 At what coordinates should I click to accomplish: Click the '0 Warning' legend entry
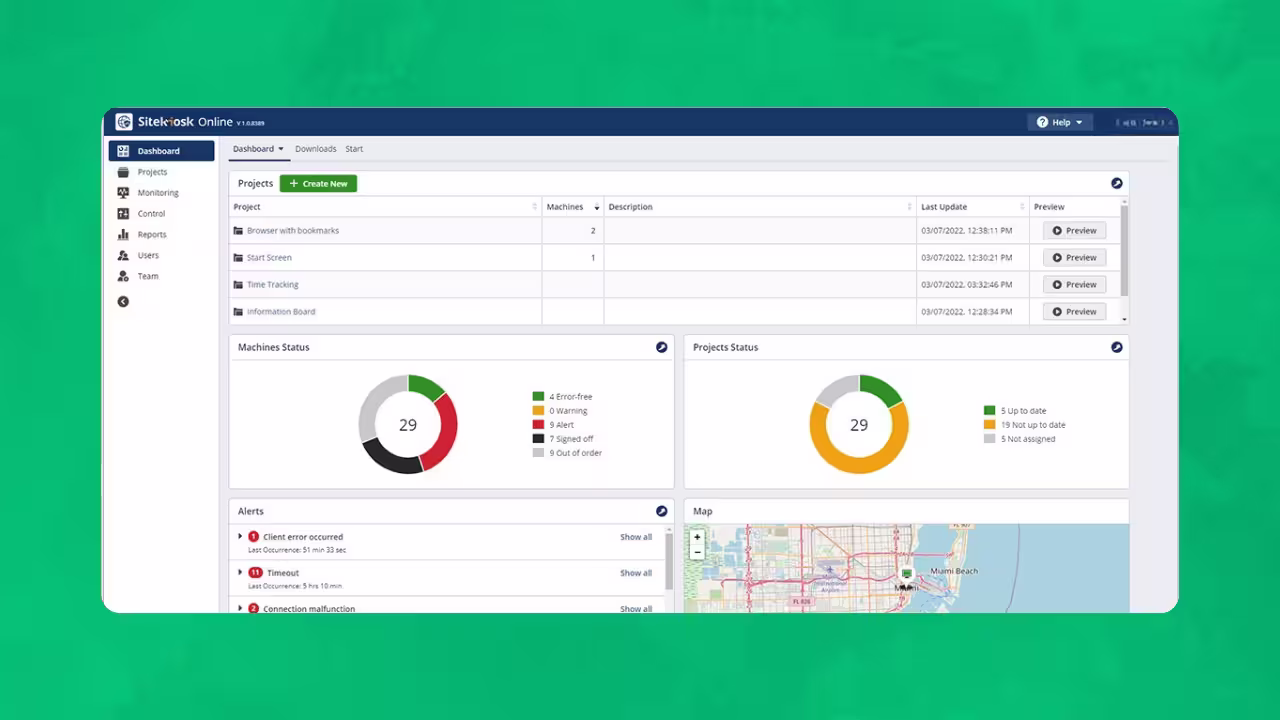coord(560,411)
